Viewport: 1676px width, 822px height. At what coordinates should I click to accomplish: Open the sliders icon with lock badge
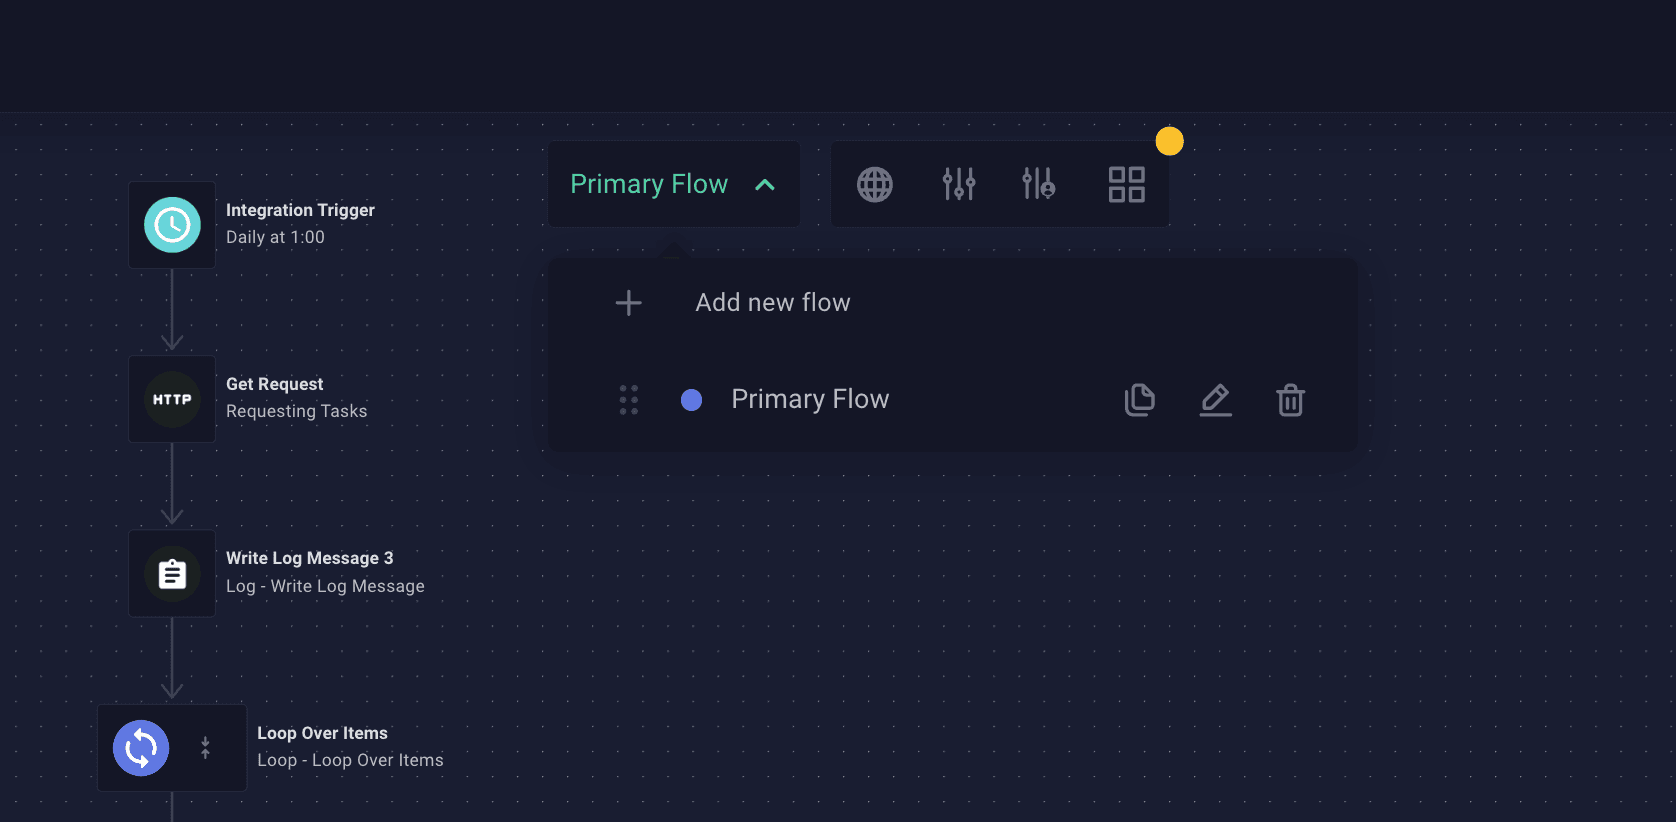coord(1039,185)
